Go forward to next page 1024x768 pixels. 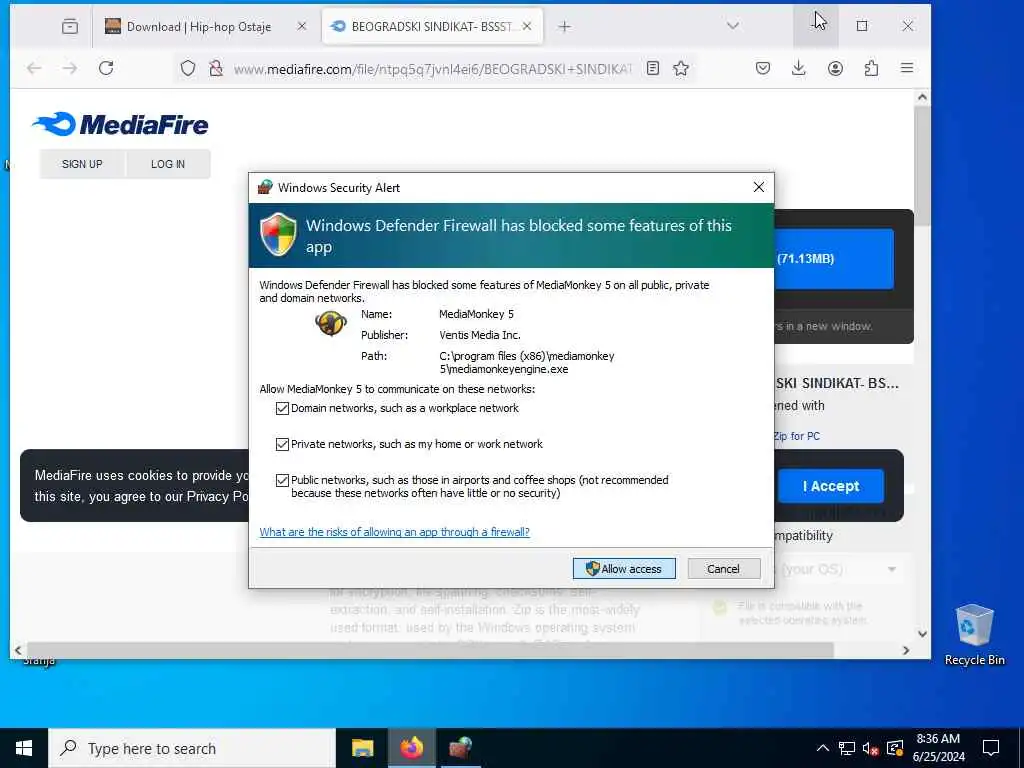(70, 68)
